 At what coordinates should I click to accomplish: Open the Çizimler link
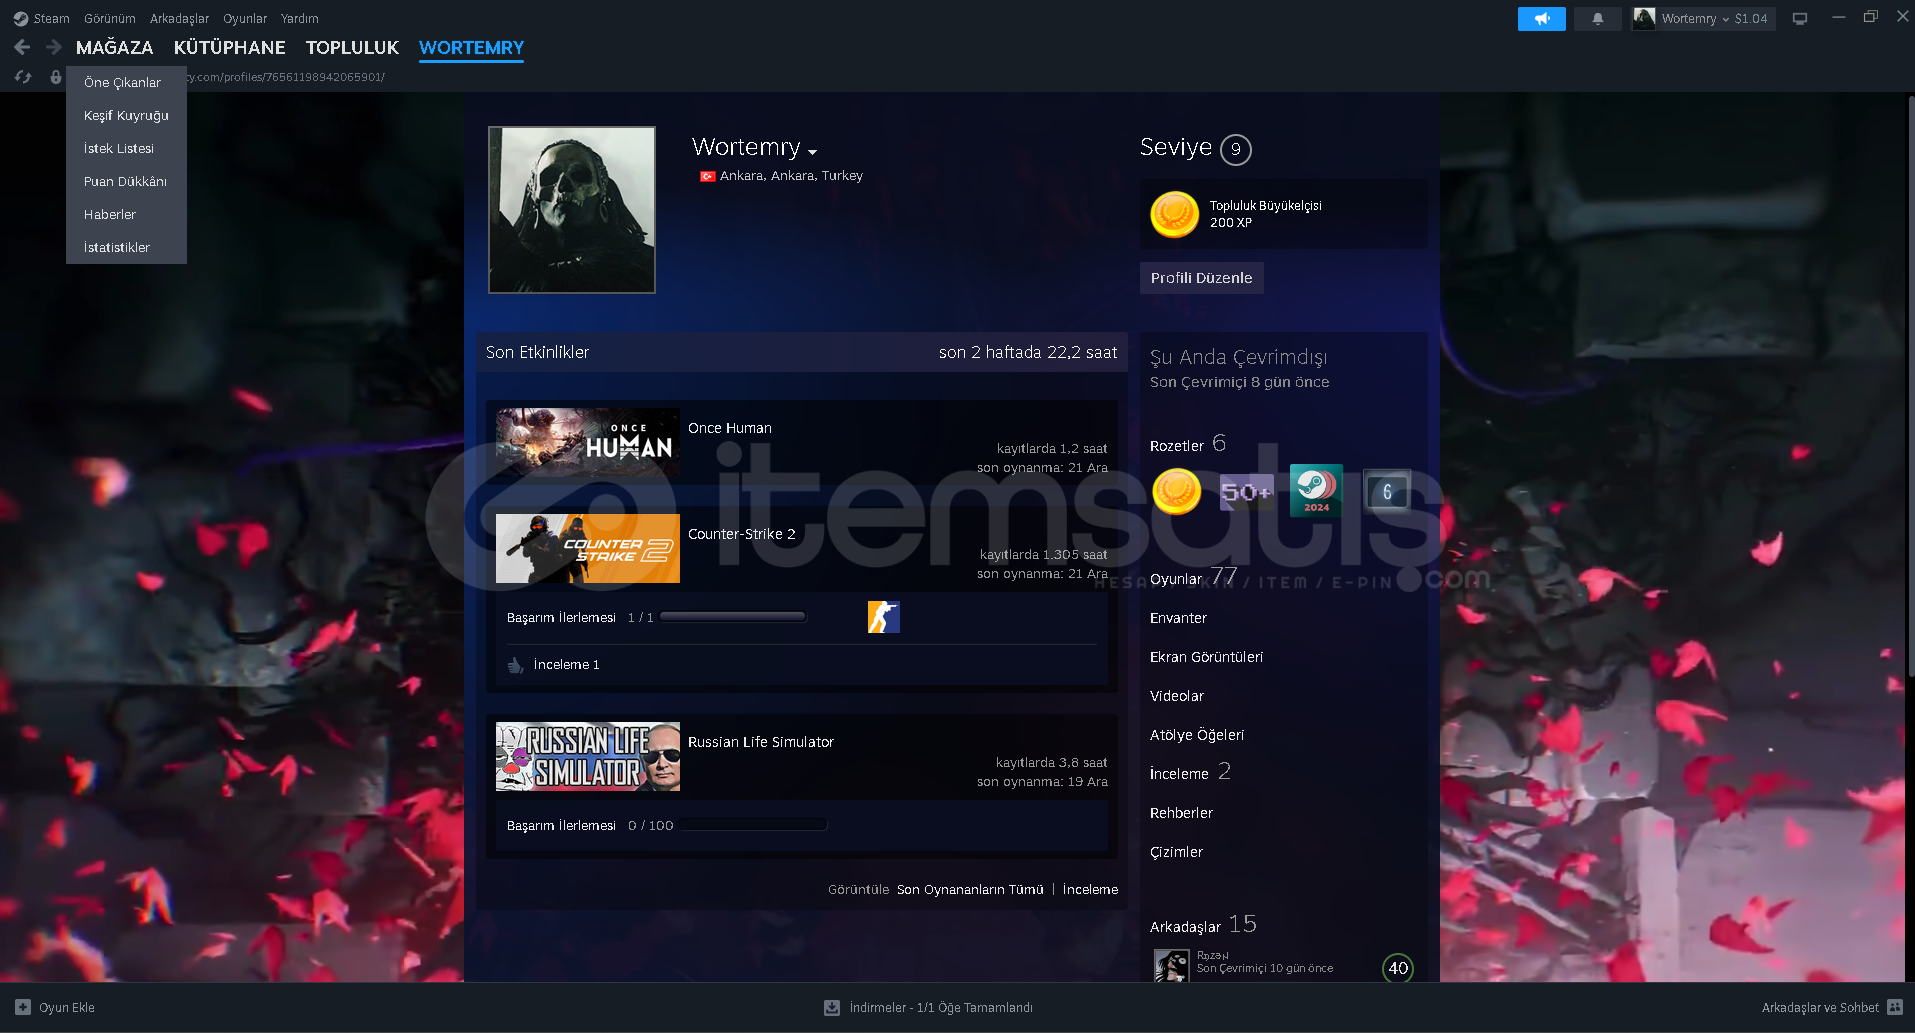point(1176,852)
